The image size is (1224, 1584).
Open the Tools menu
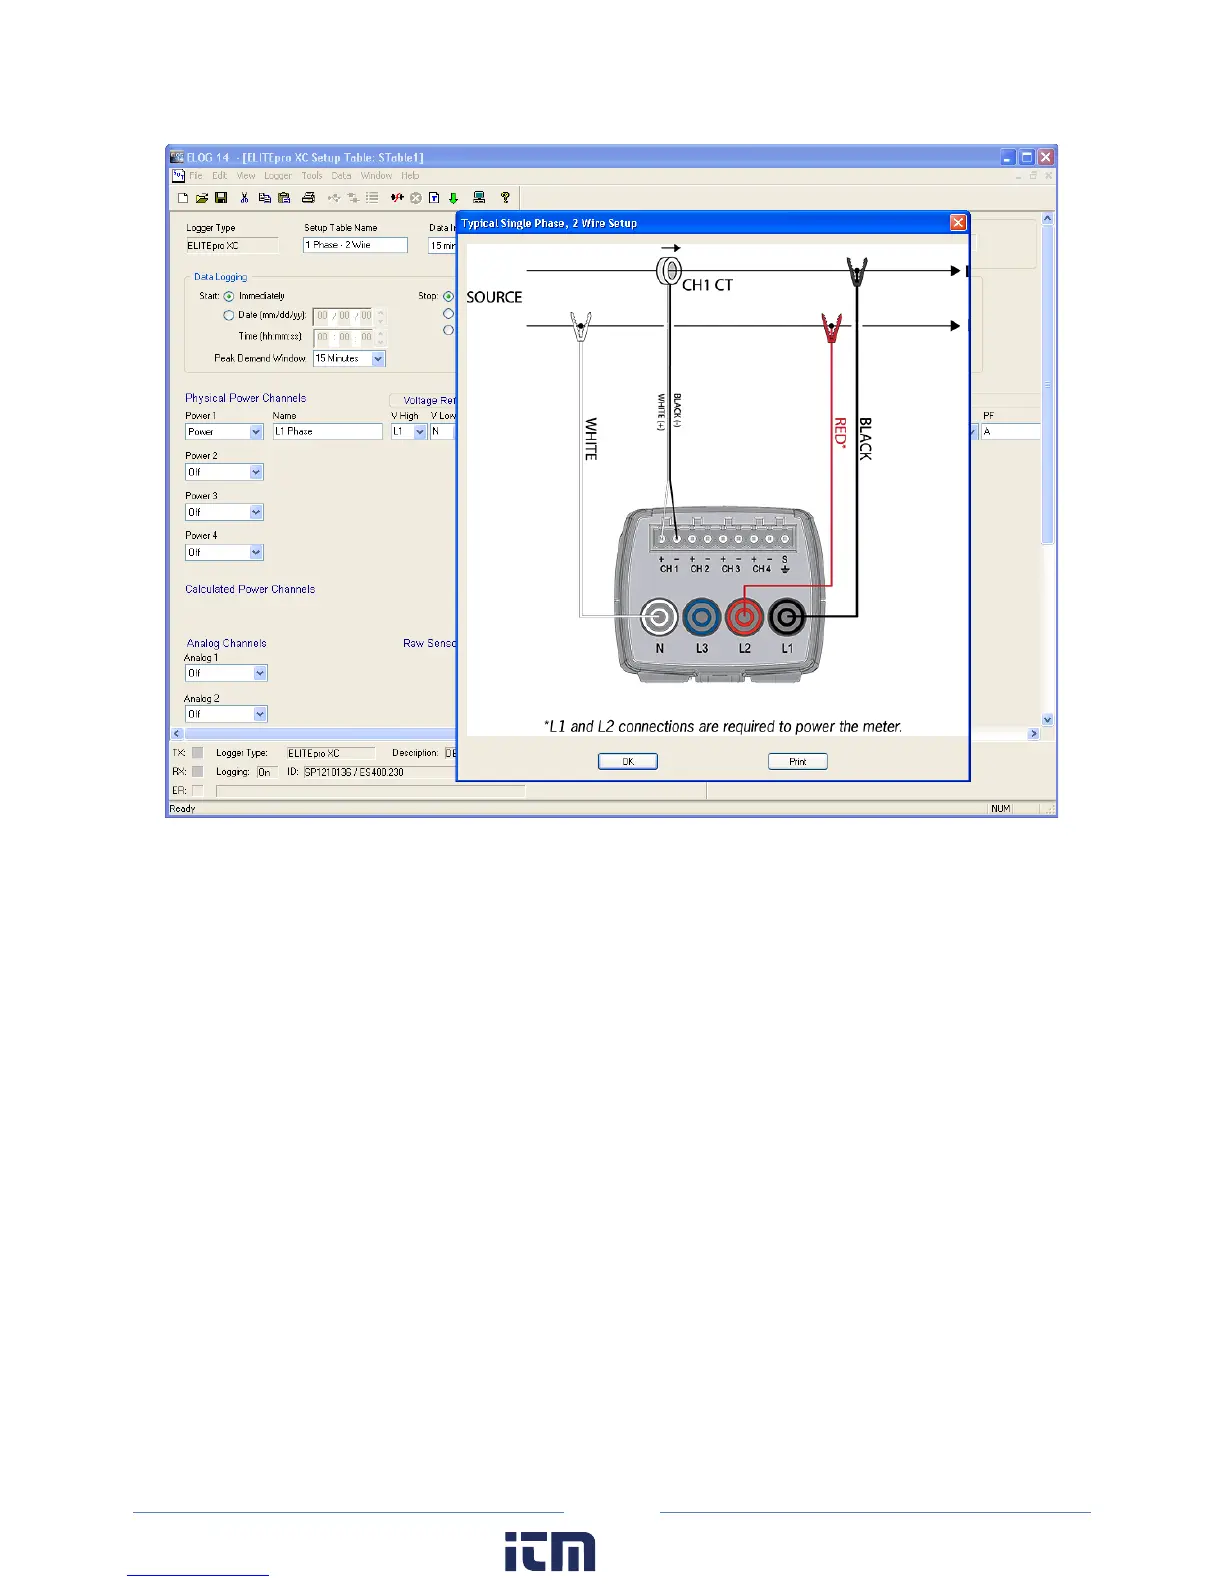(x=312, y=175)
